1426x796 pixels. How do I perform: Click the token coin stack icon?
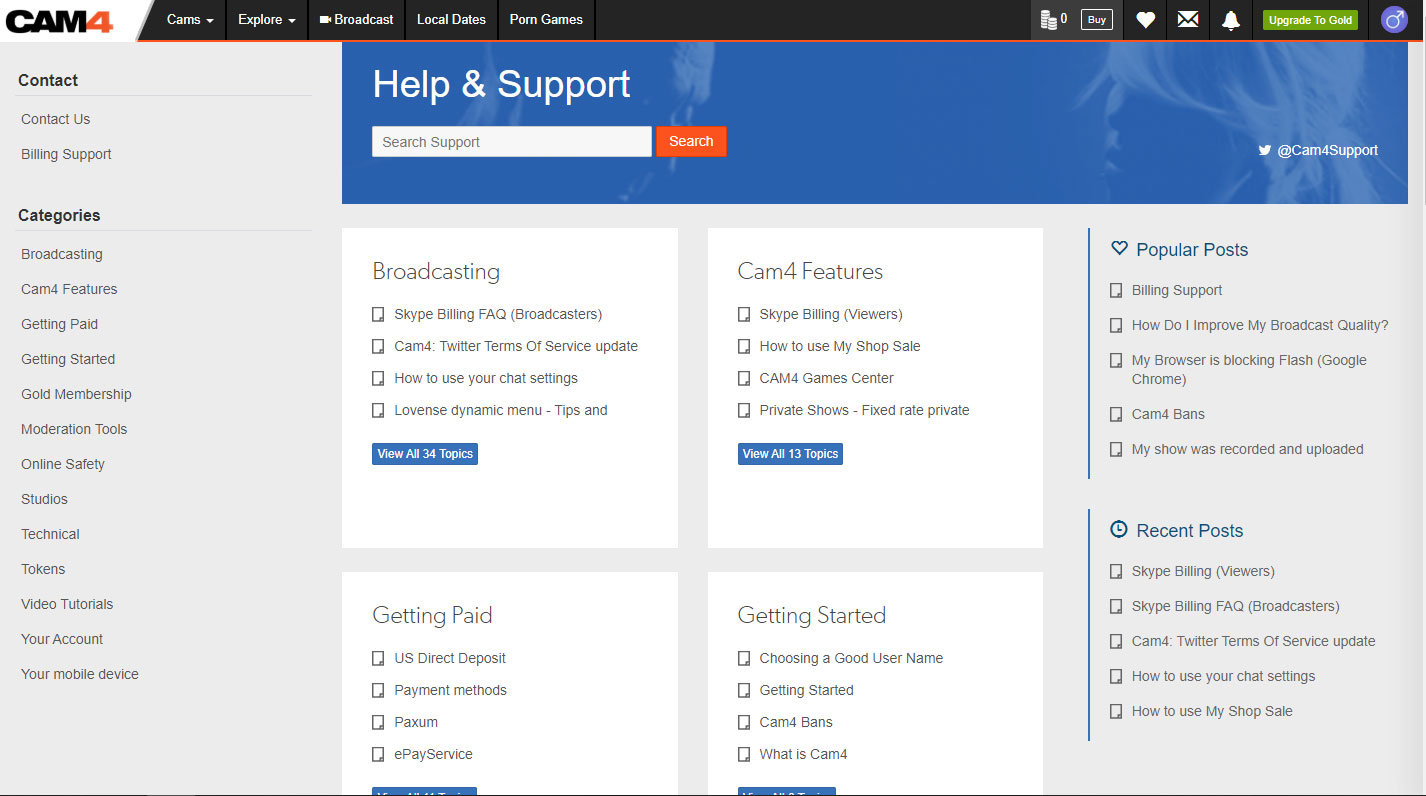tap(1046, 18)
